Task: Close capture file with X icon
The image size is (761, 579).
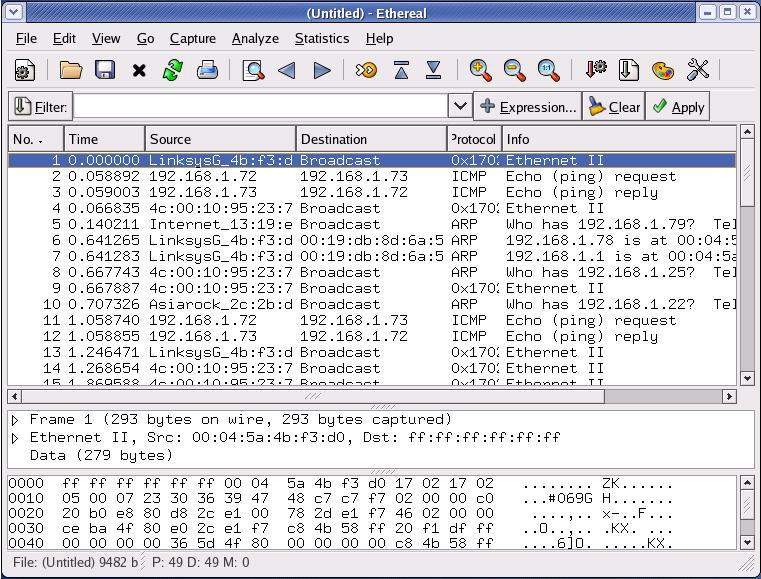Action: pos(139,71)
